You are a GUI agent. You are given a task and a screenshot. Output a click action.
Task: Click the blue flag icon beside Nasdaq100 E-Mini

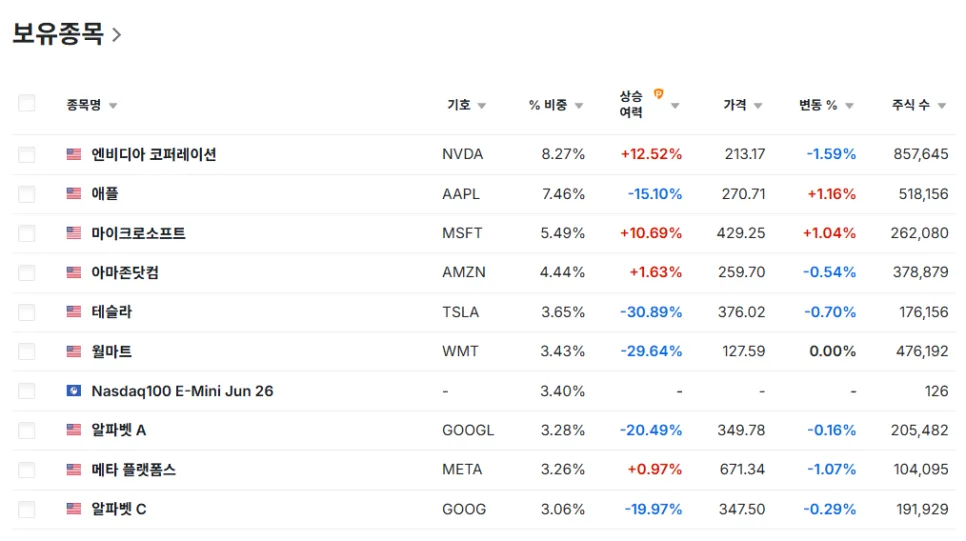74,391
